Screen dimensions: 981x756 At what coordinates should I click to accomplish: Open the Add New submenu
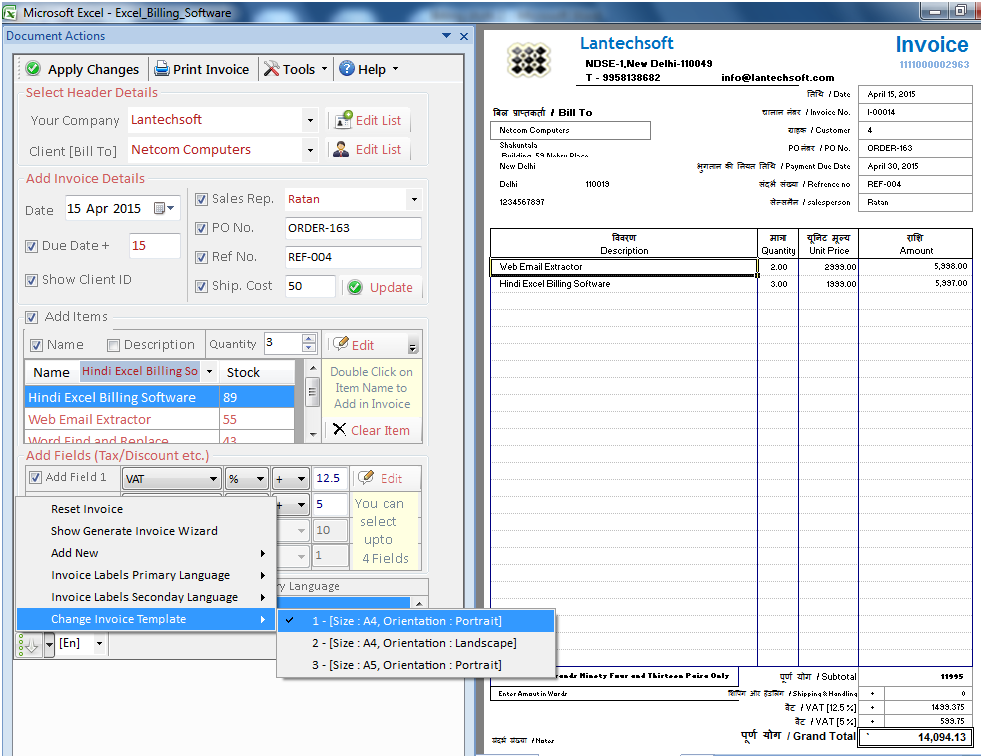145,553
